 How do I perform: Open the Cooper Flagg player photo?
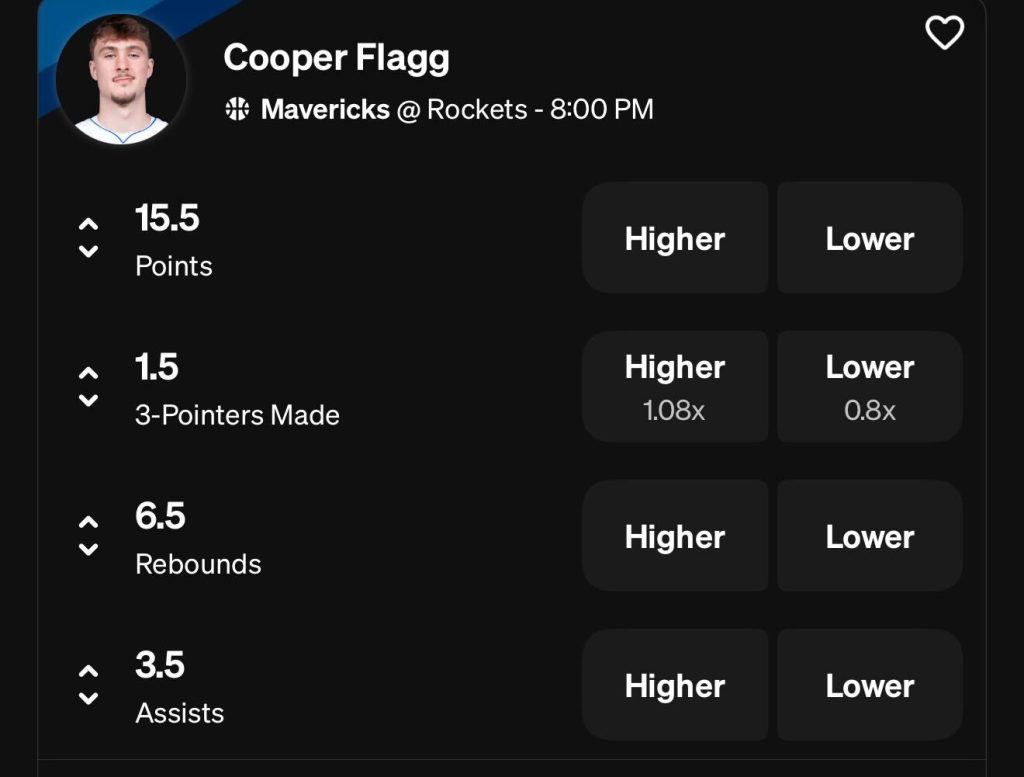[121, 80]
